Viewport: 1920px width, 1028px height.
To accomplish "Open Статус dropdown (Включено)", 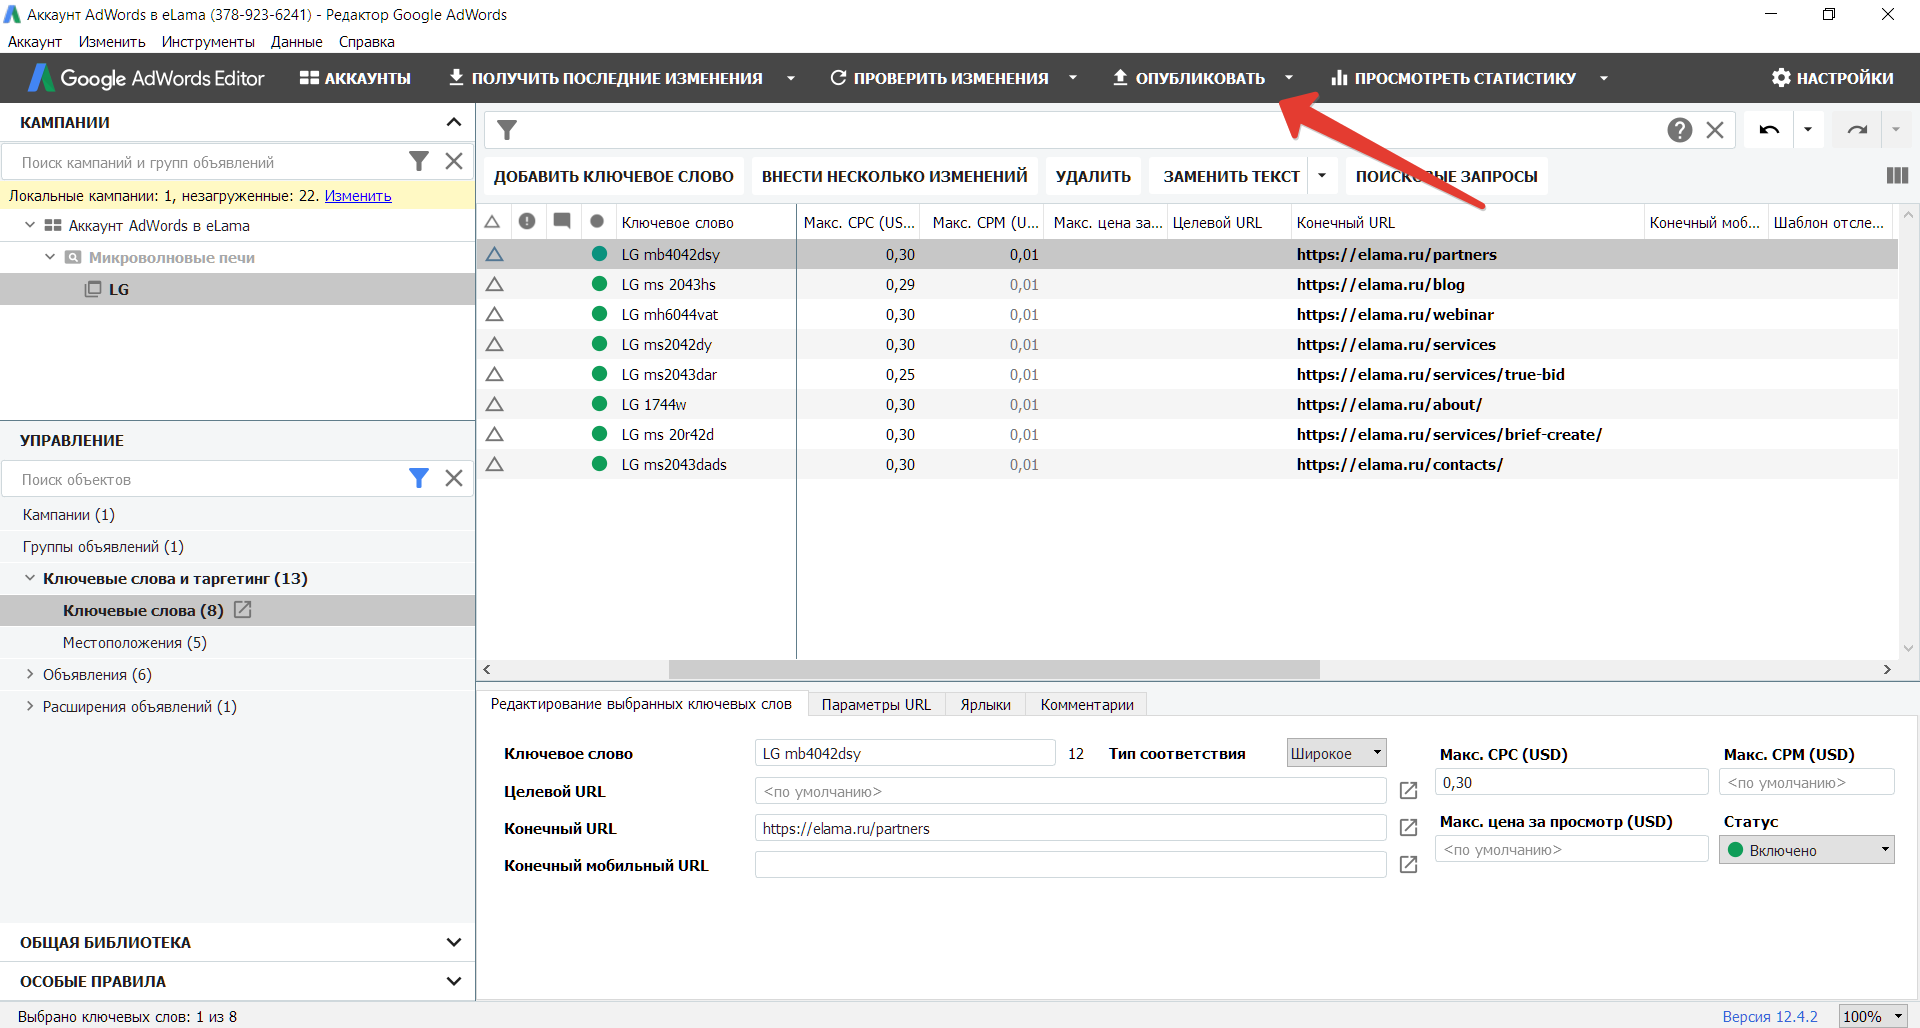I will pyautogui.click(x=1806, y=850).
